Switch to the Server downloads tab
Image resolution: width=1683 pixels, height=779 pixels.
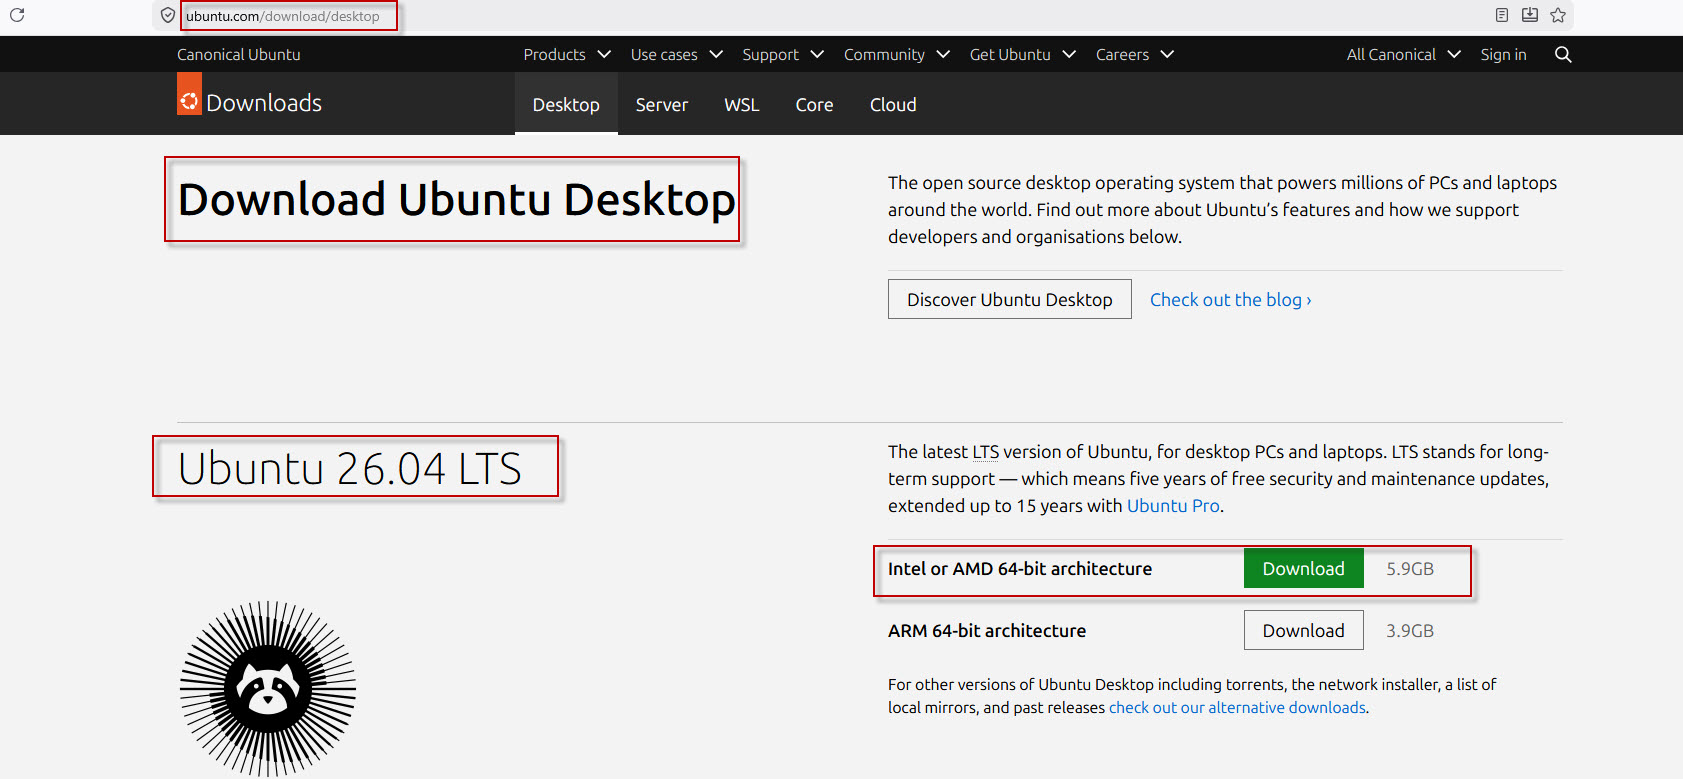point(662,104)
